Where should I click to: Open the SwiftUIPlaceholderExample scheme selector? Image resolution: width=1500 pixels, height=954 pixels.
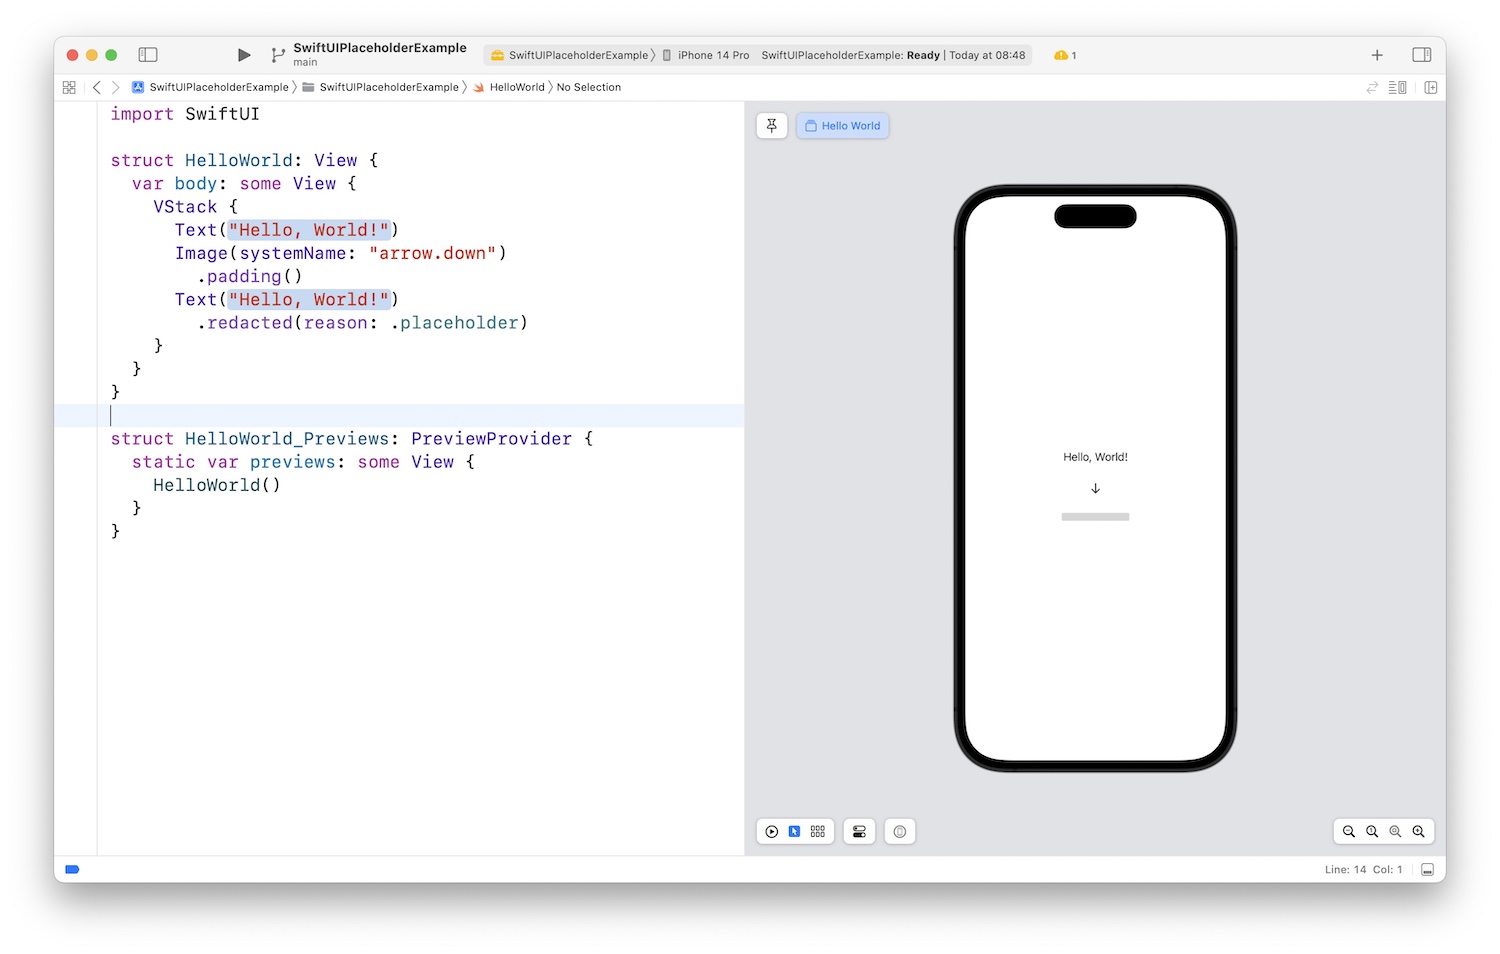pyautogui.click(x=570, y=55)
